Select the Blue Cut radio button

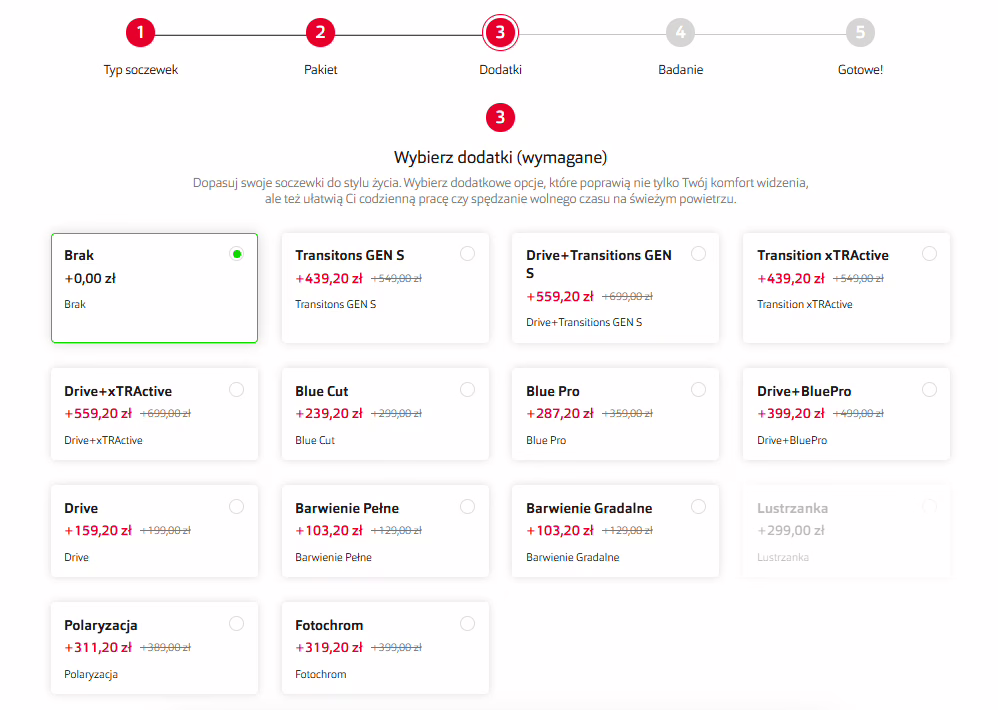click(x=467, y=390)
